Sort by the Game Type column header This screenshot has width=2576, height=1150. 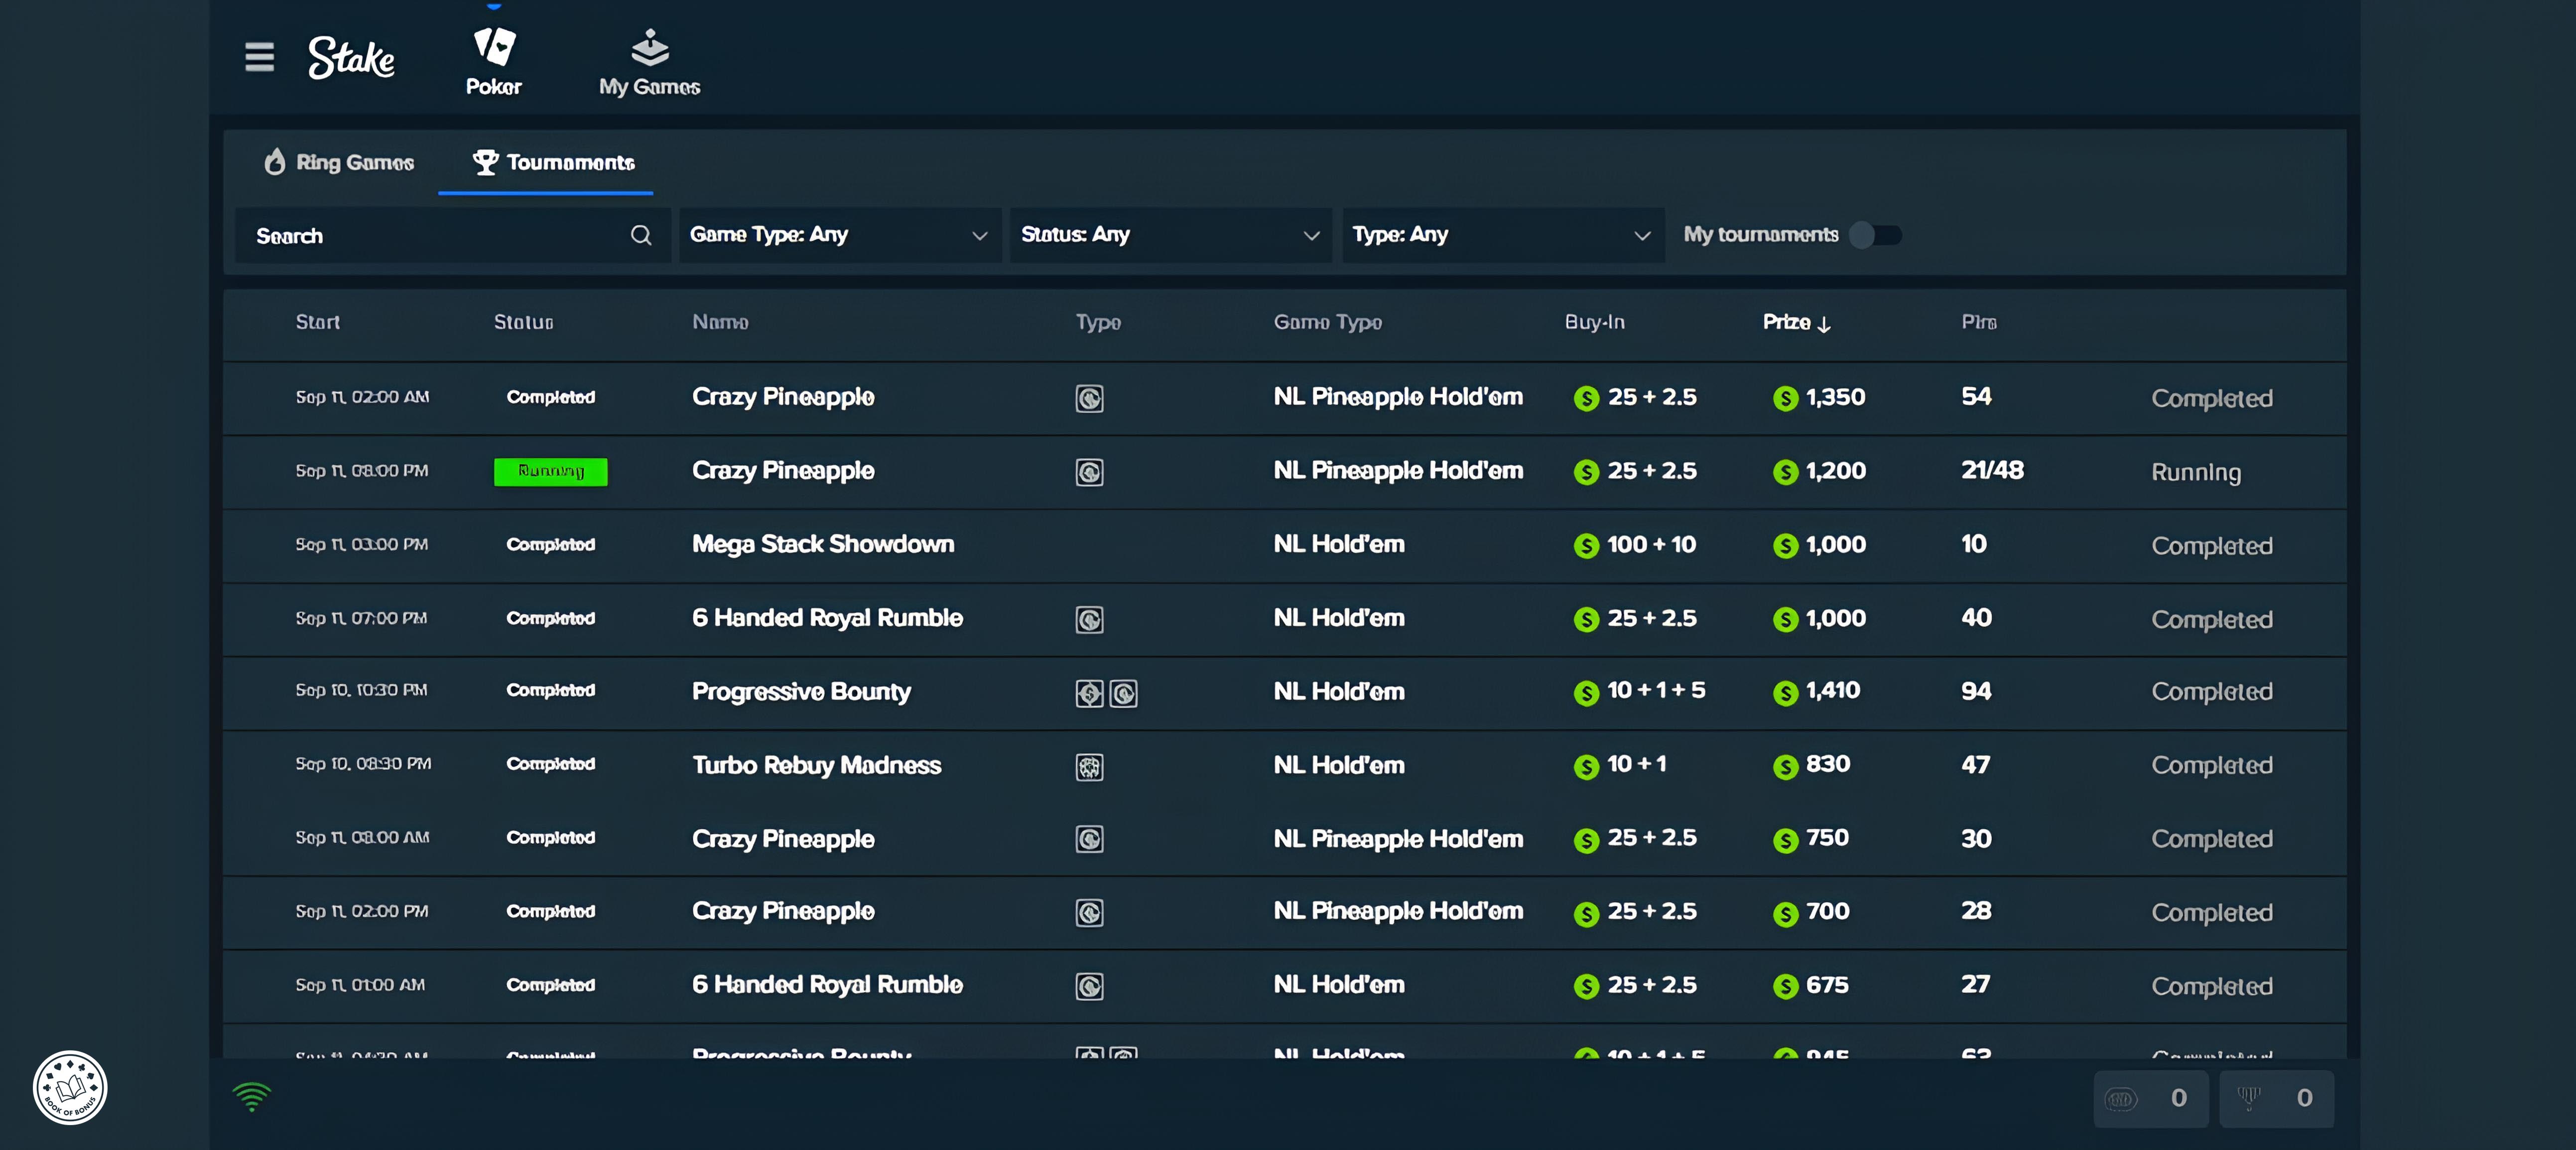[x=1328, y=322]
